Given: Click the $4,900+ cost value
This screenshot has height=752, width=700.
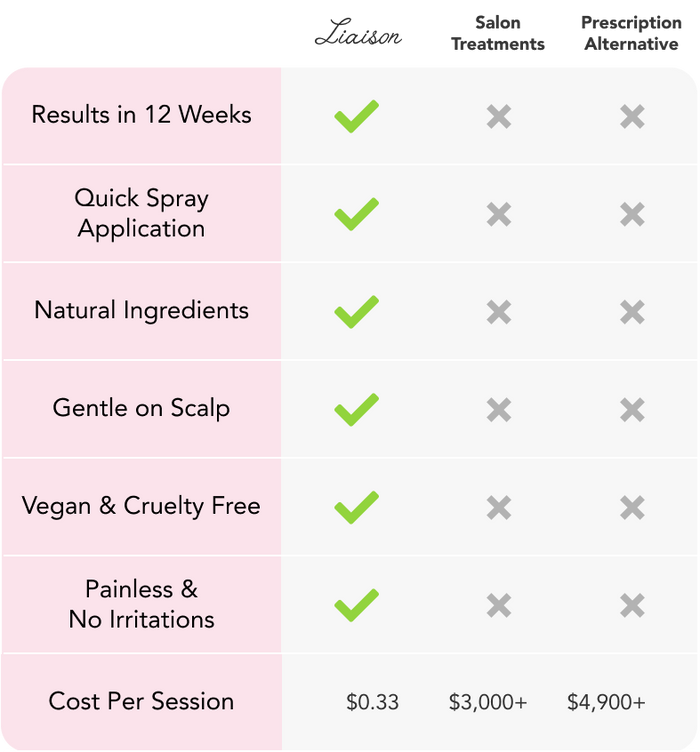Looking at the screenshot, I should click(606, 702).
